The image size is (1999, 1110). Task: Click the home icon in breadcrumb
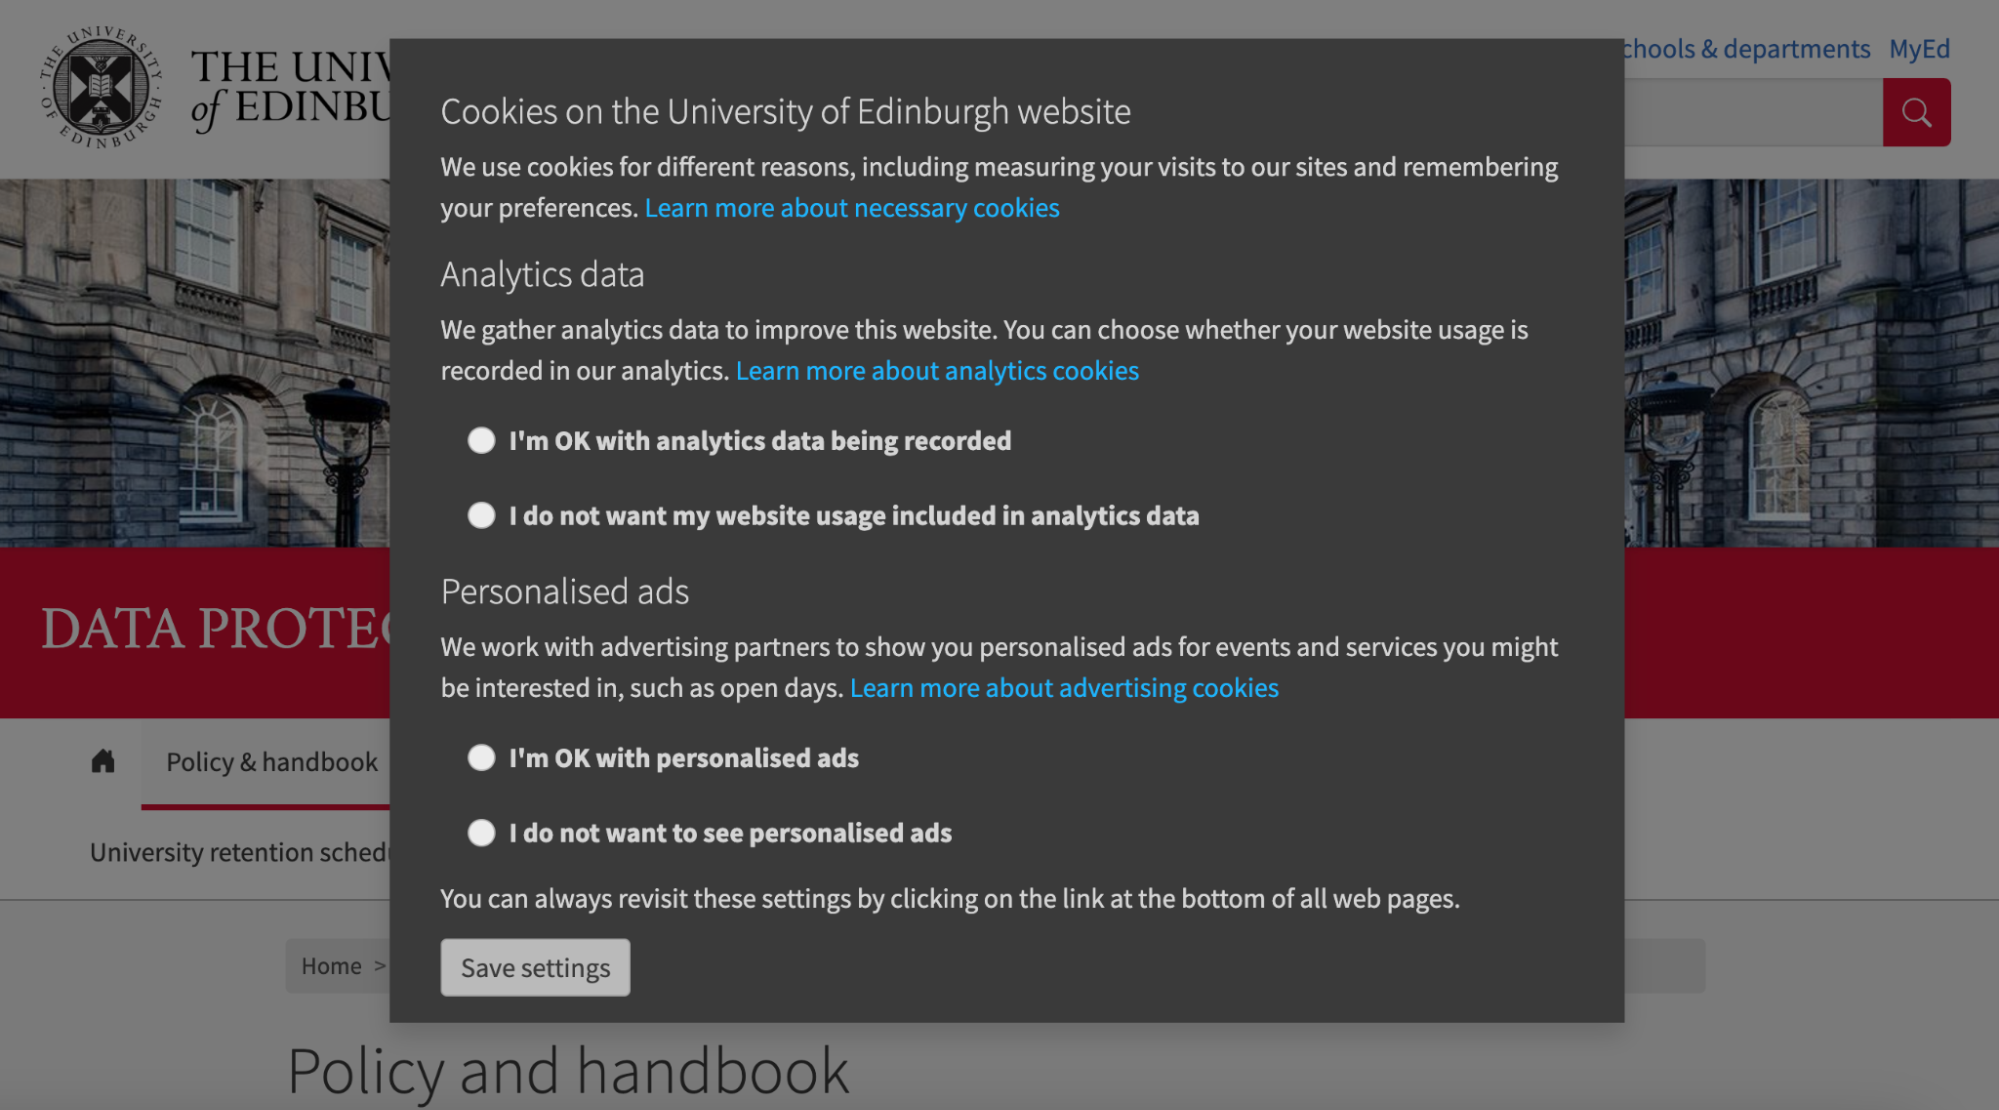[x=104, y=761]
